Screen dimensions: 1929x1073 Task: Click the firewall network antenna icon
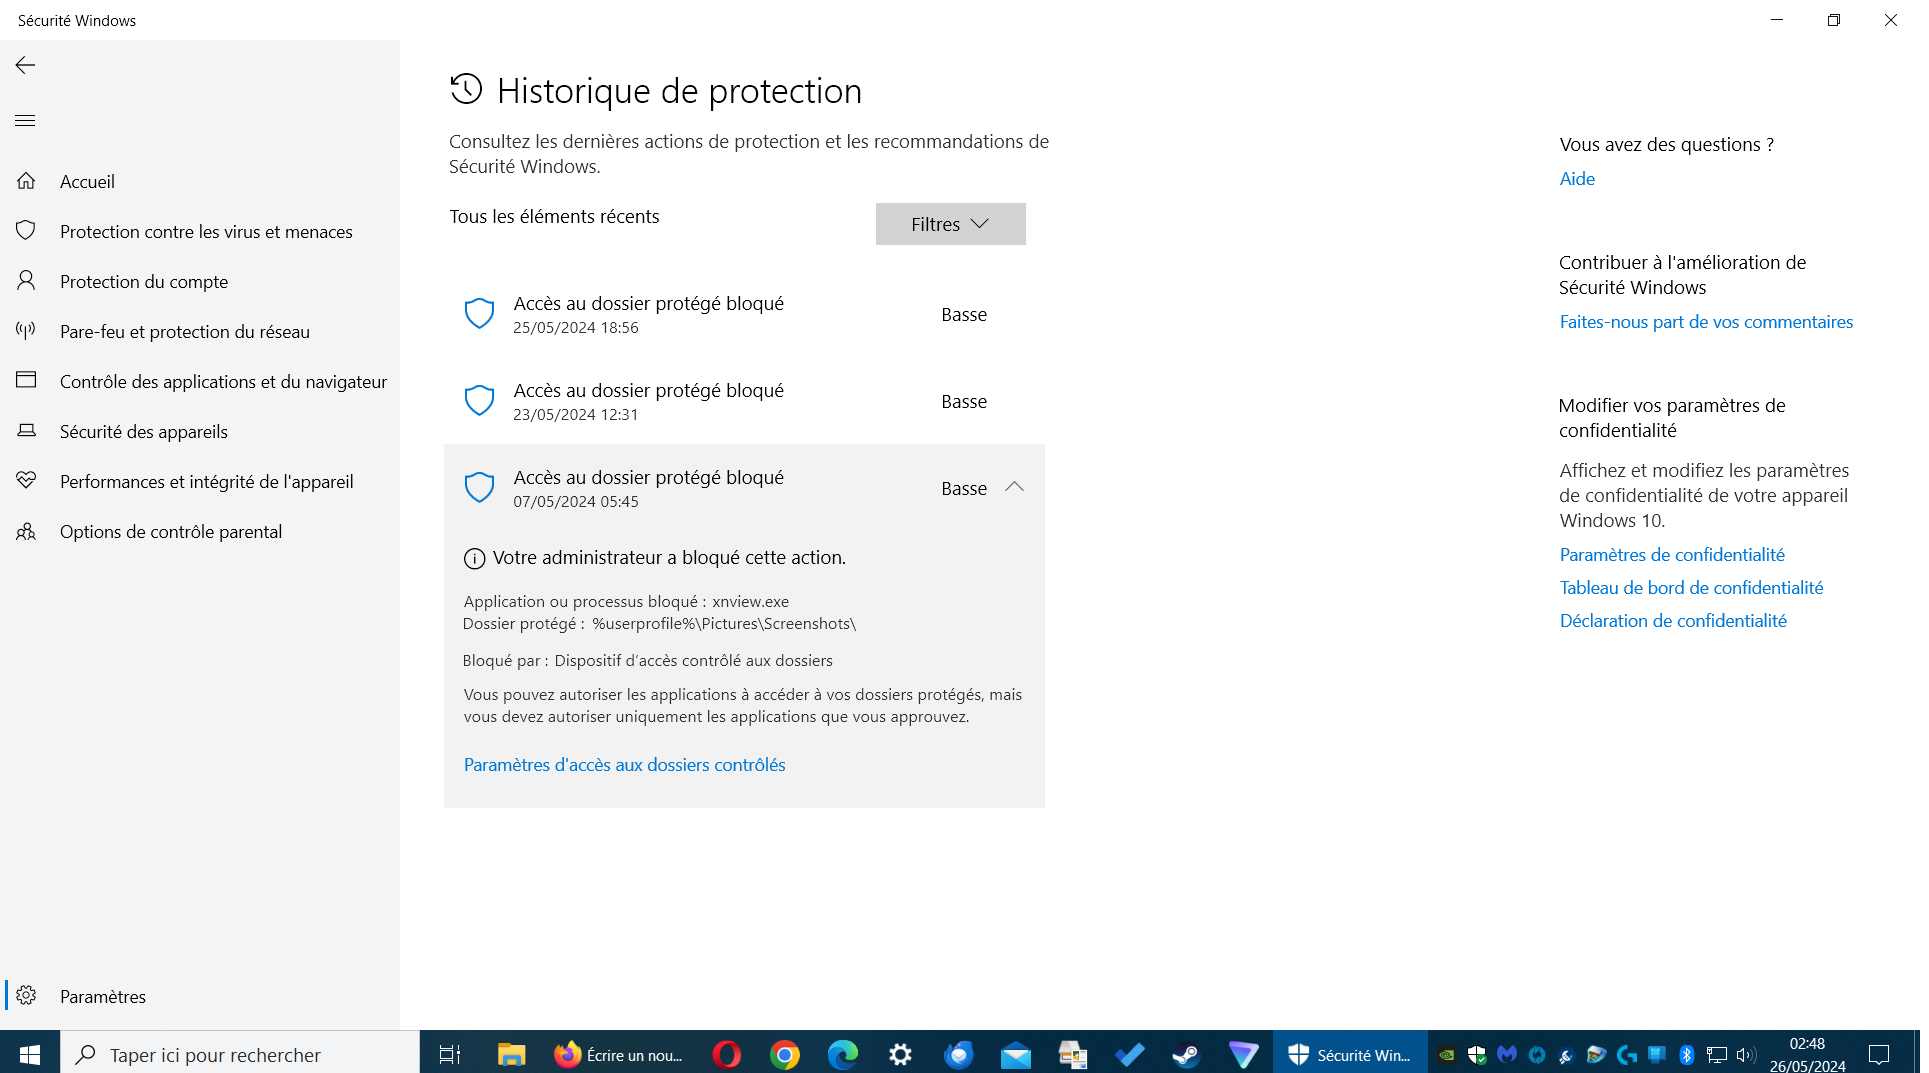pos(26,331)
